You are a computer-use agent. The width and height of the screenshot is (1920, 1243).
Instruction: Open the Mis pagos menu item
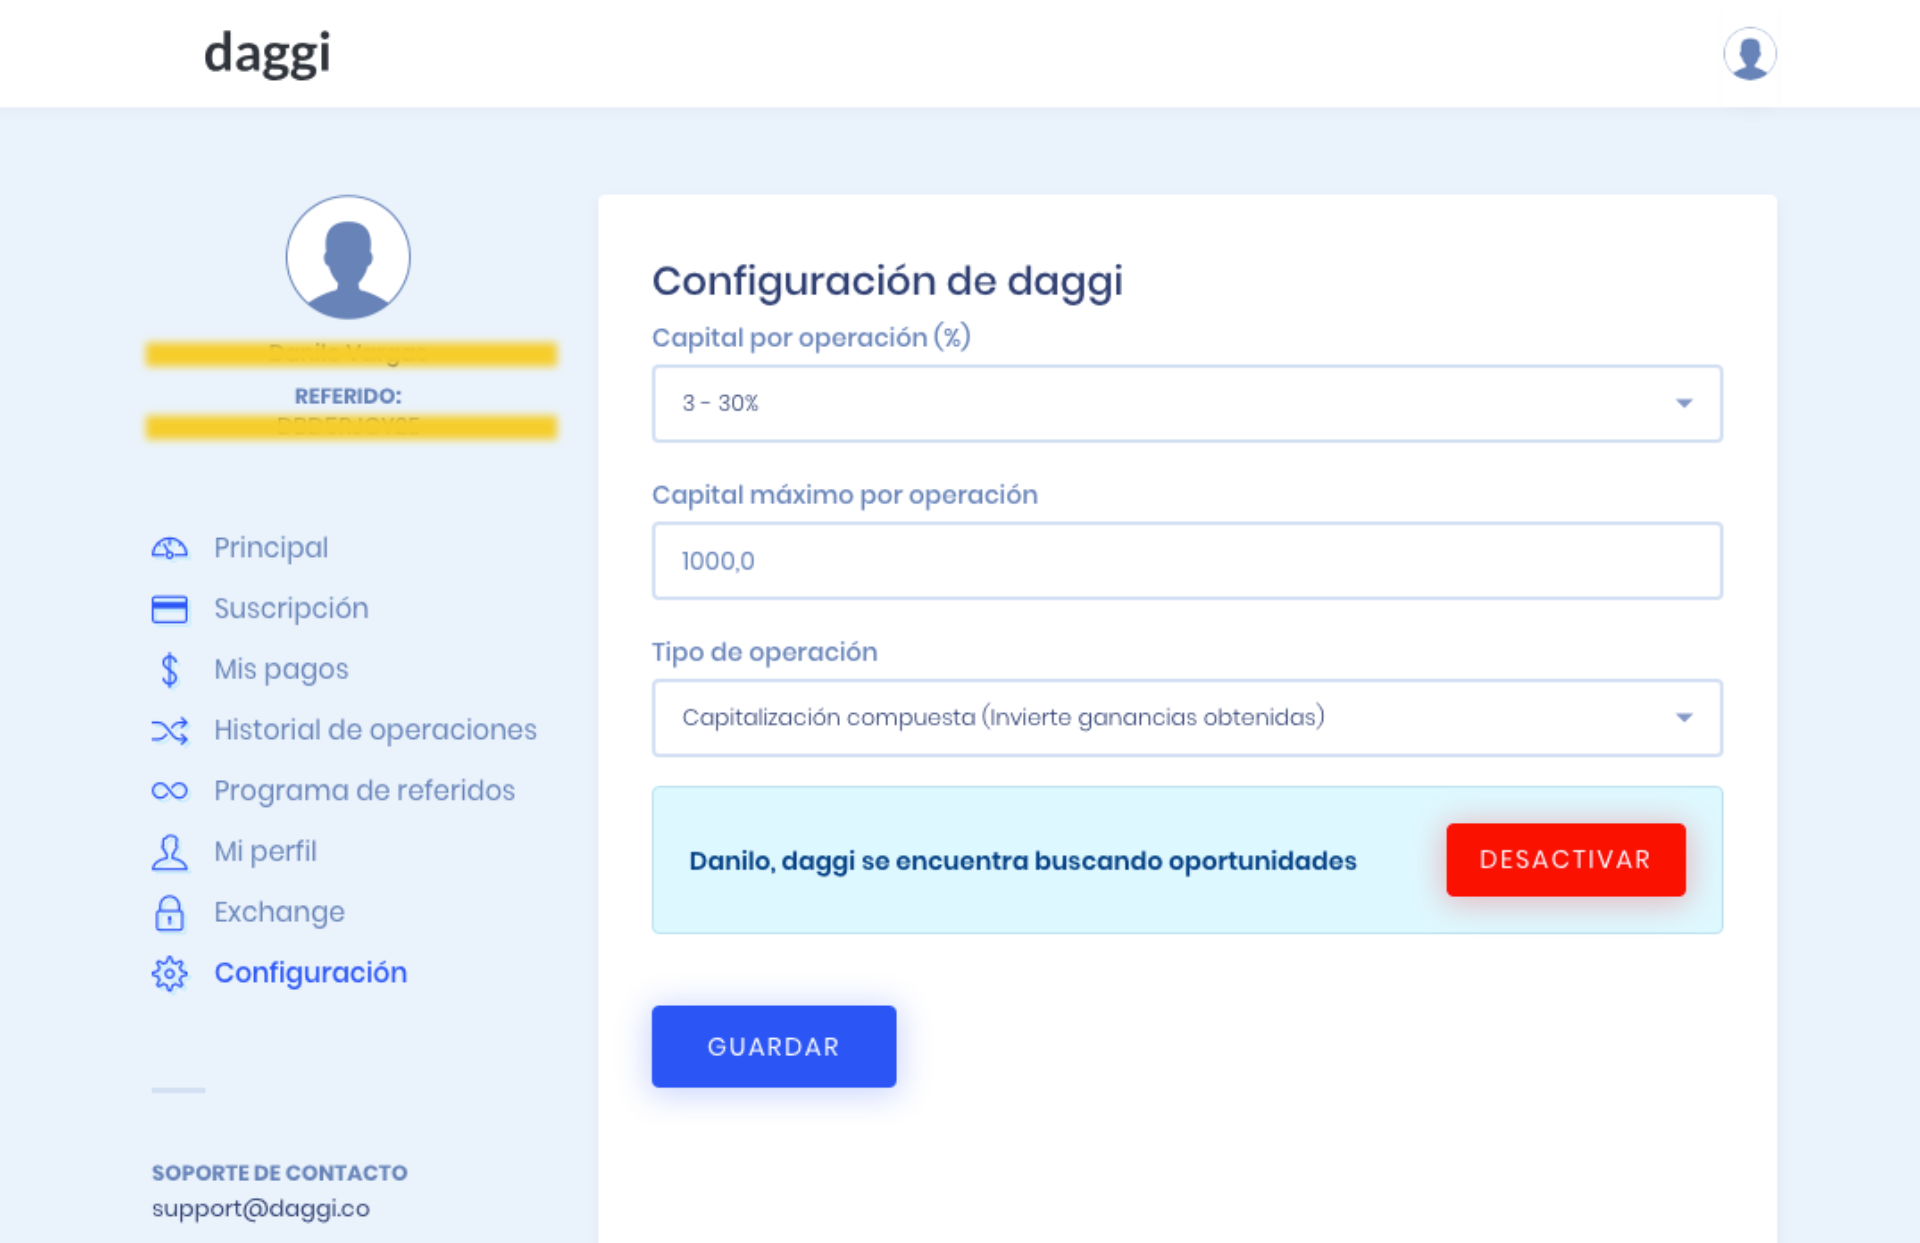pyautogui.click(x=281, y=669)
